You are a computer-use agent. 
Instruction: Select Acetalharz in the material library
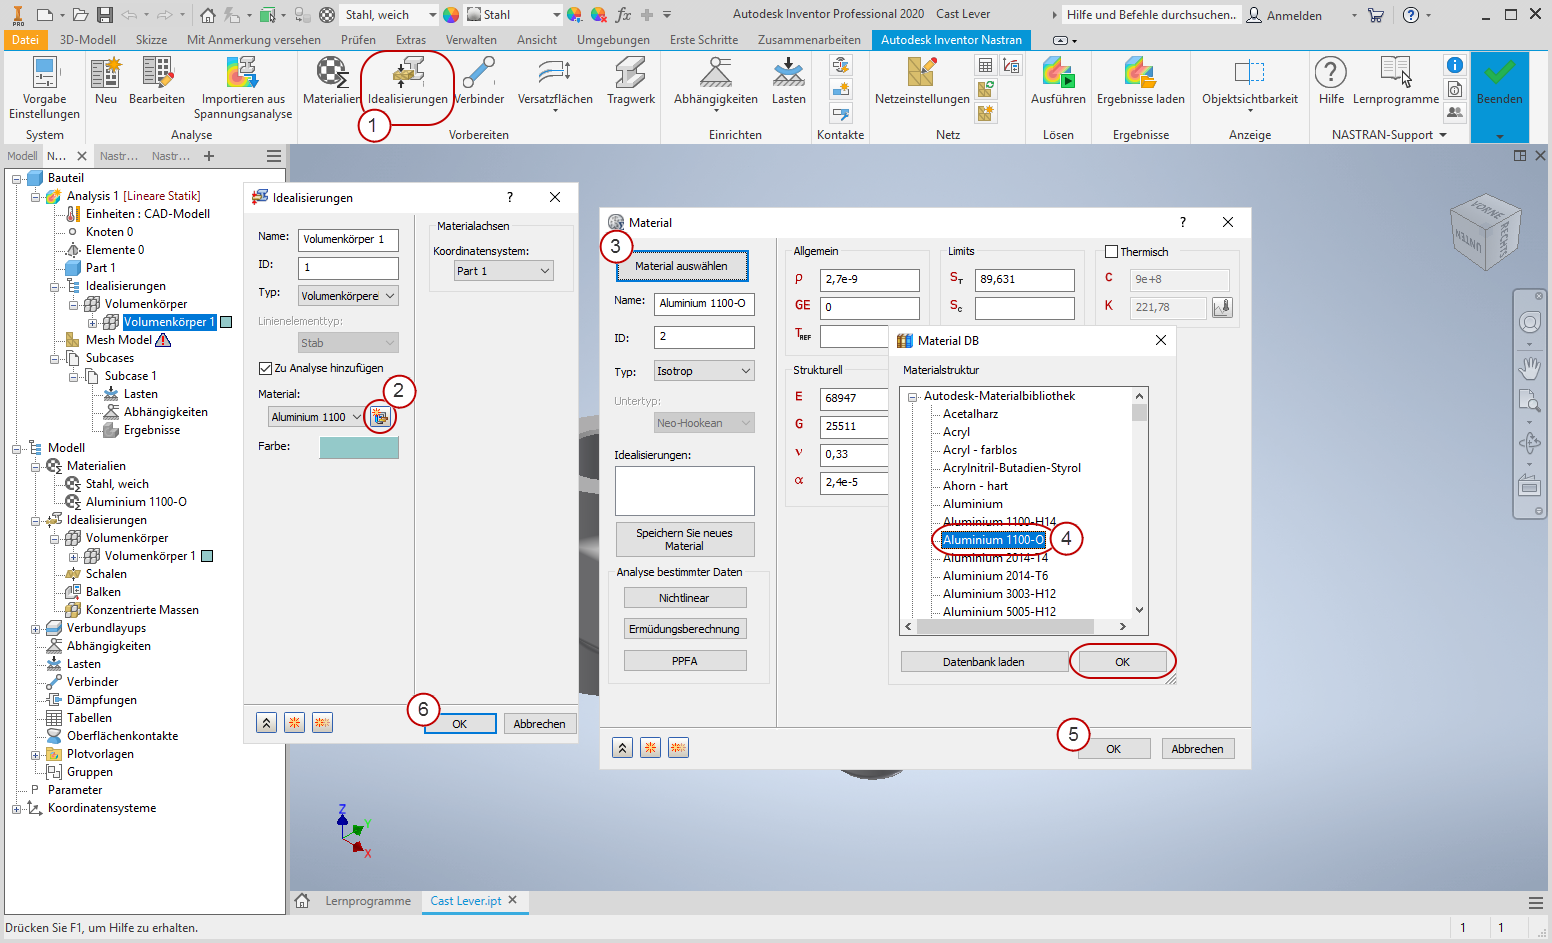[971, 414]
